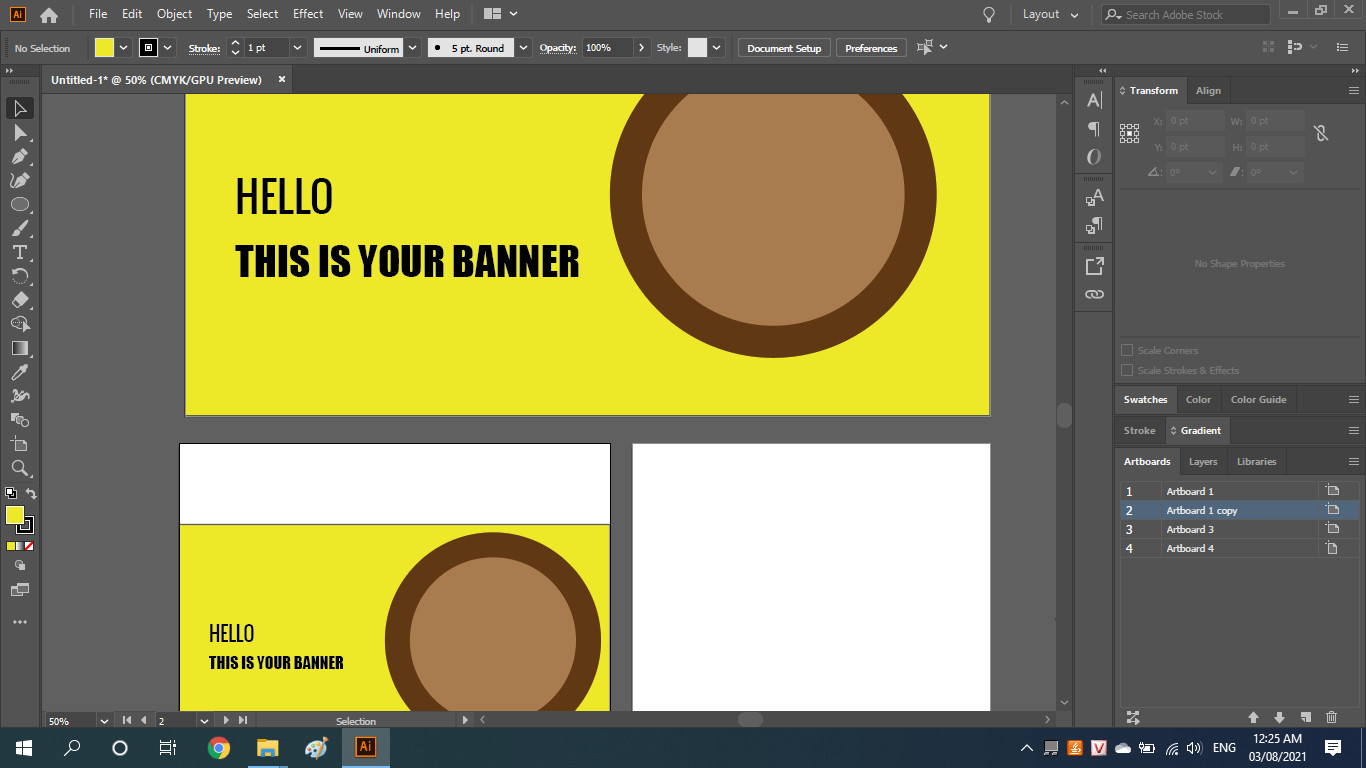The height and width of the screenshot is (768, 1366).
Task: Select the Paintbrush tool
Action: point(20,228)
